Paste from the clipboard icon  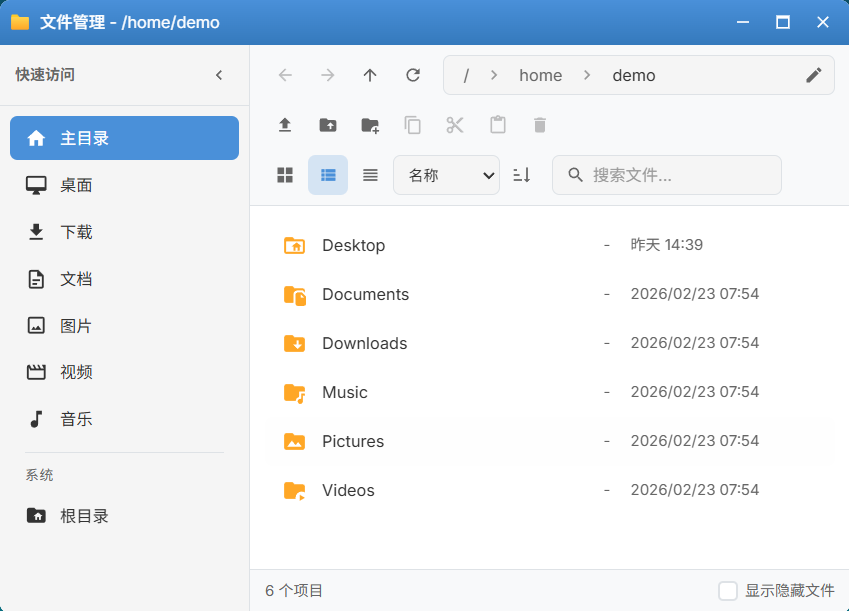click(x=497, y=125)
